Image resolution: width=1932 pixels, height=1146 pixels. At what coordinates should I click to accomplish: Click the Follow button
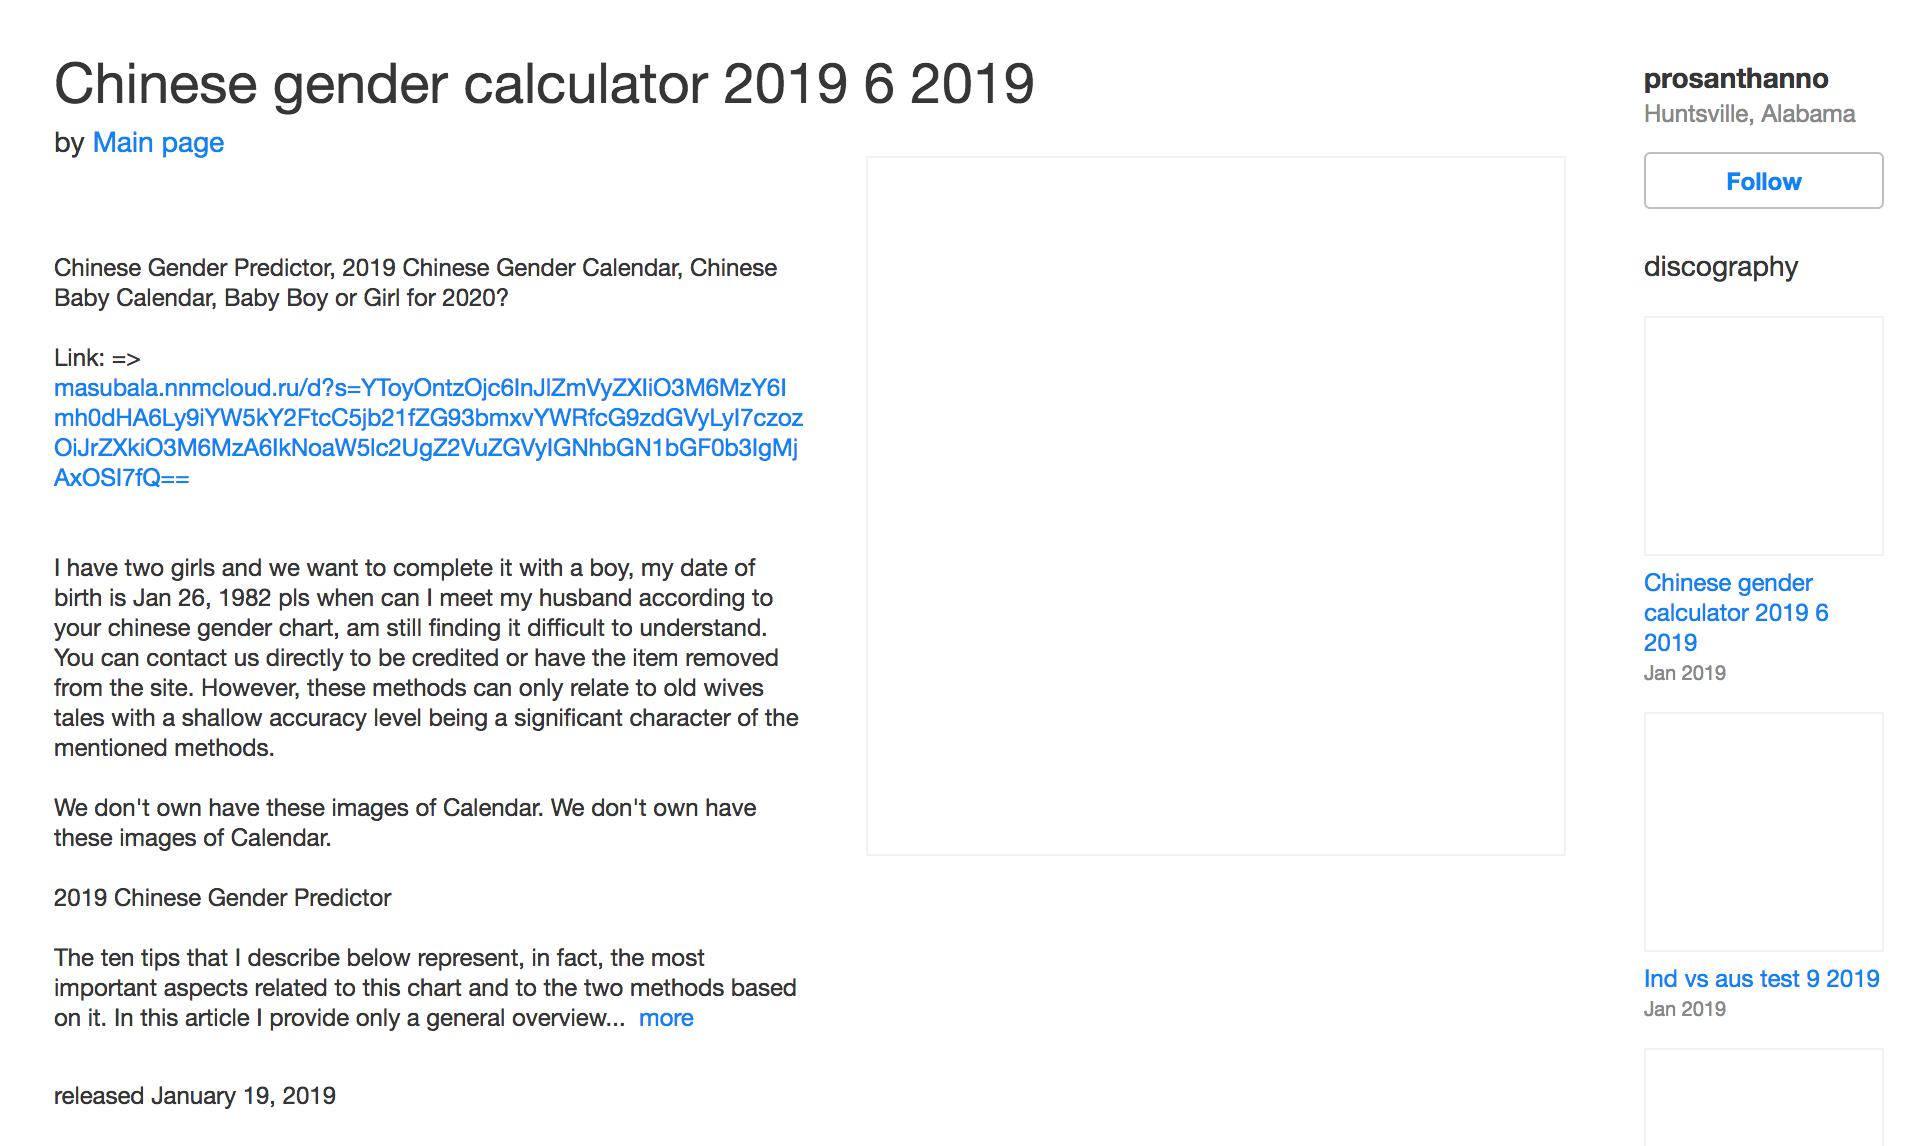(x=1763, y=181)
